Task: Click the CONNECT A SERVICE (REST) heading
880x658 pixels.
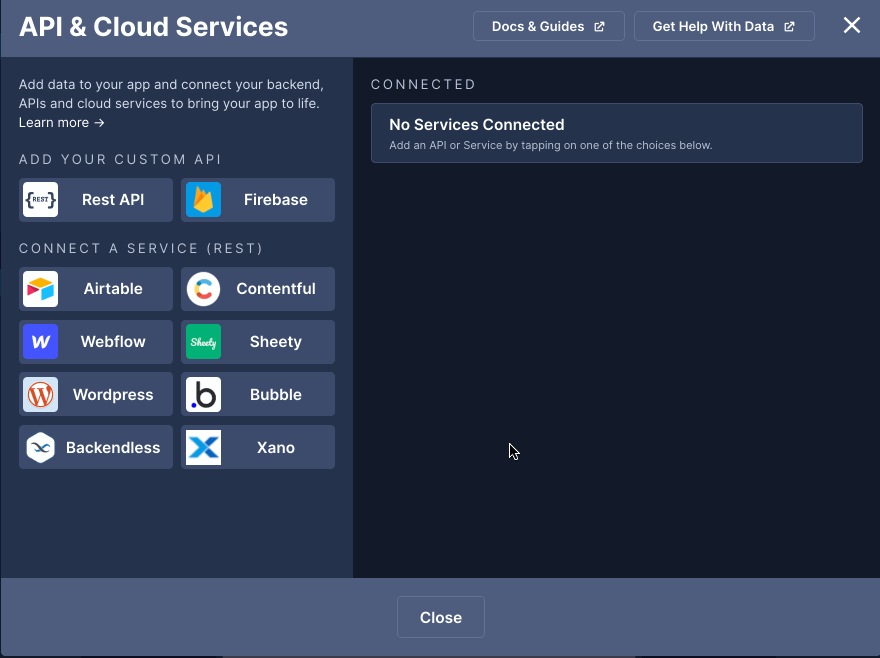Action: tap(141, 249)
